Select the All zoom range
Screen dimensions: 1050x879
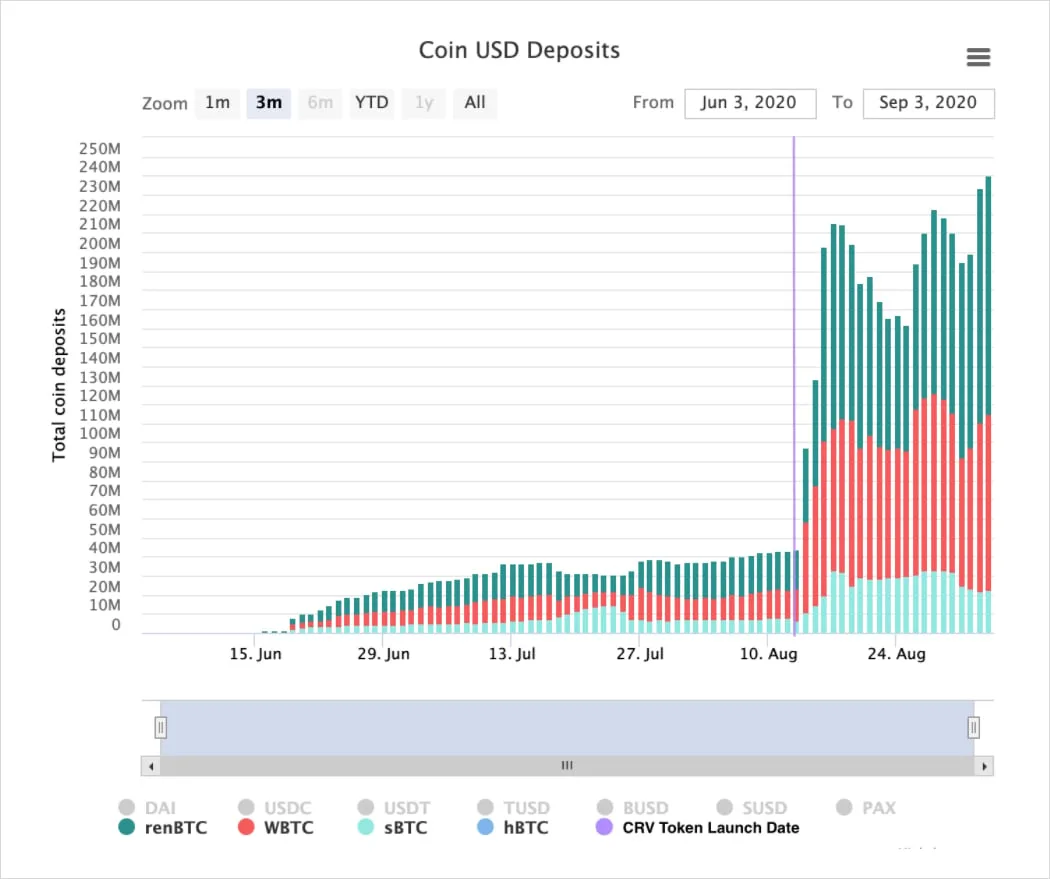(475, 103)
